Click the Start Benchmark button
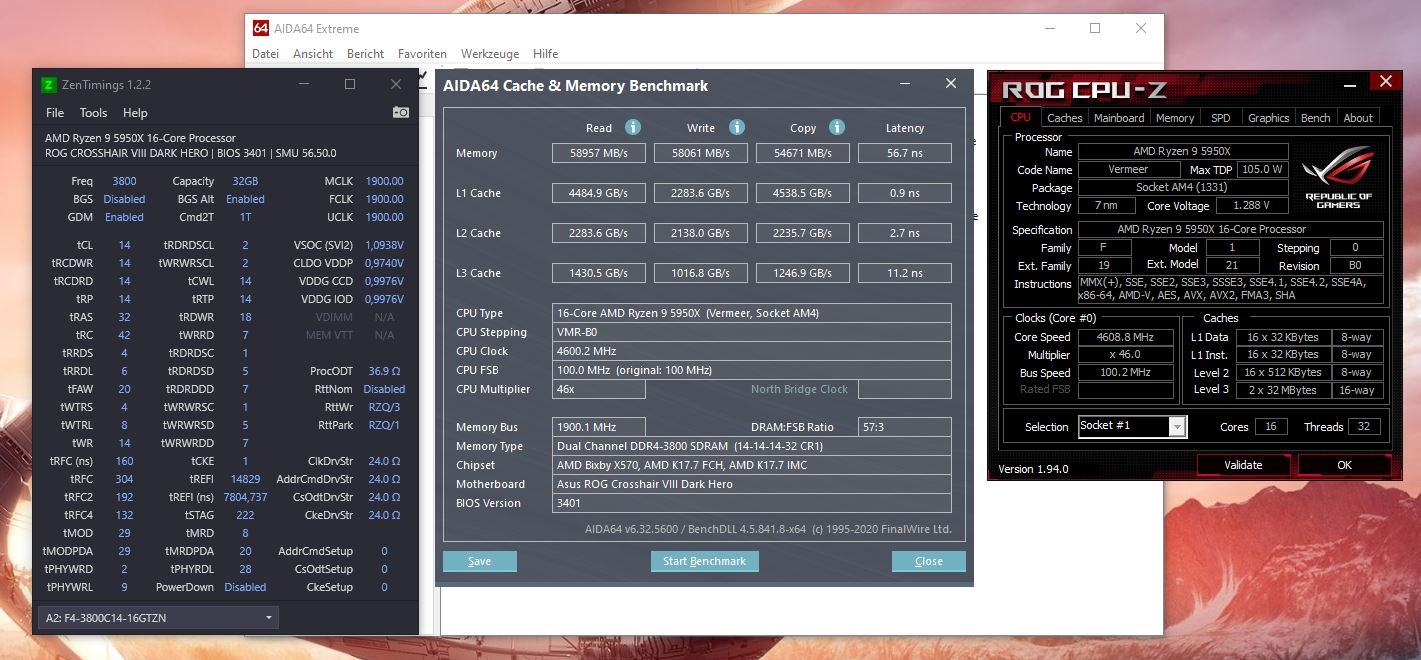This screenshot has width=1421, height=660. click(705, 561)
